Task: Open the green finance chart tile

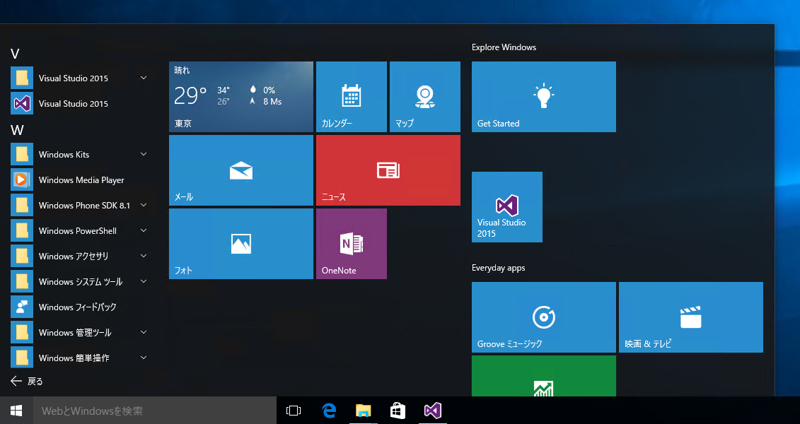Action: pyautogui.click(x=544, y=376)
